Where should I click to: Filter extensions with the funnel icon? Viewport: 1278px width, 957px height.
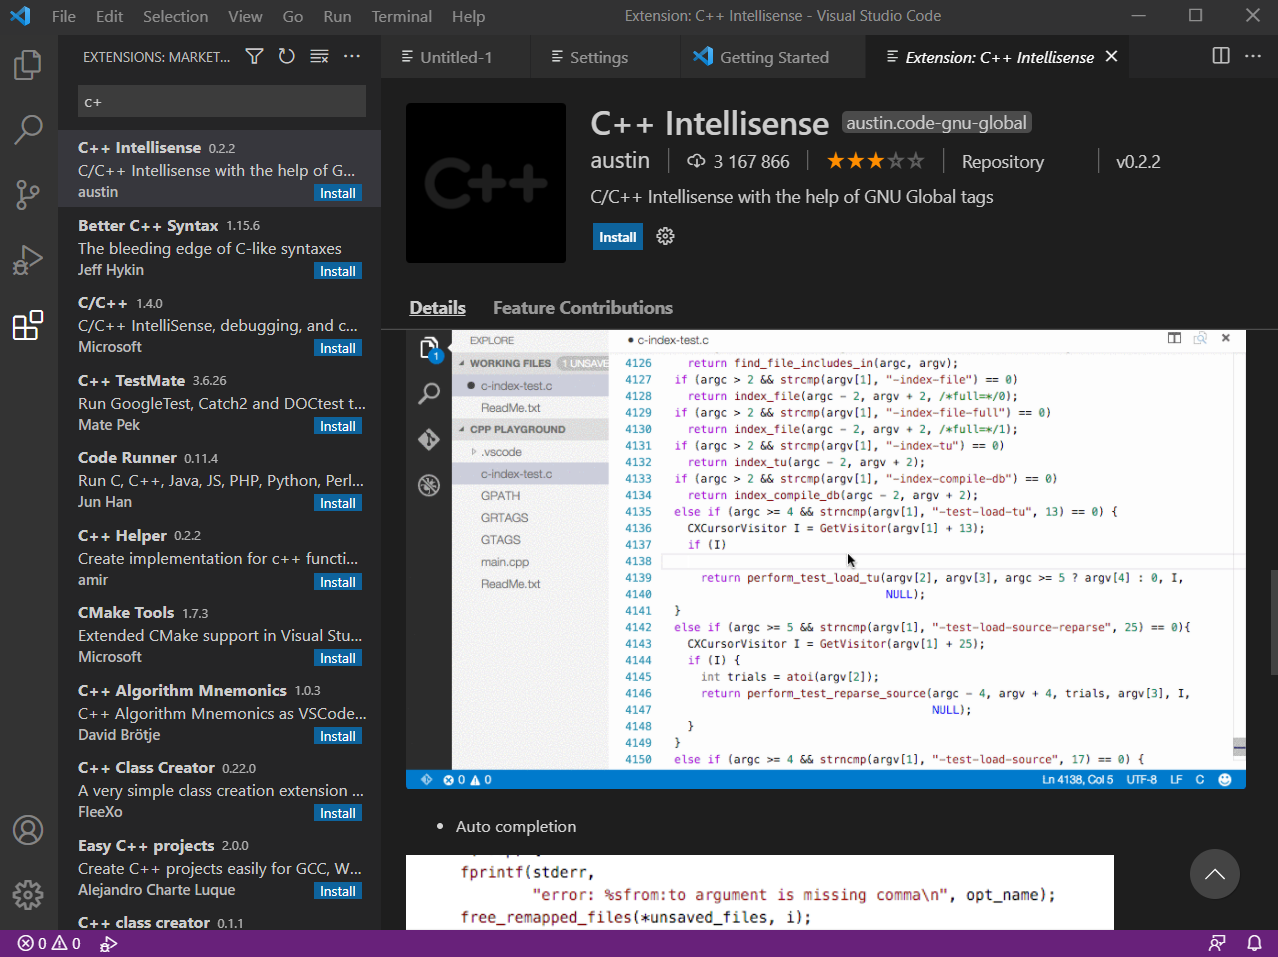255,57
